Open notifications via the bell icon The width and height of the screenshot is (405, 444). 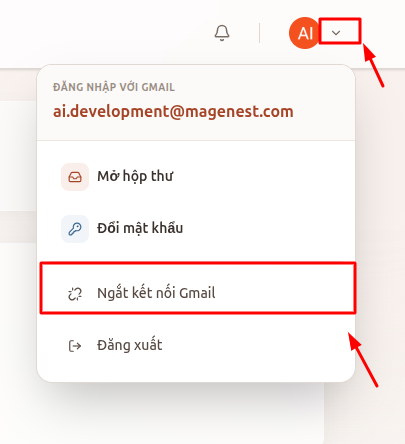tap(222, 33)
